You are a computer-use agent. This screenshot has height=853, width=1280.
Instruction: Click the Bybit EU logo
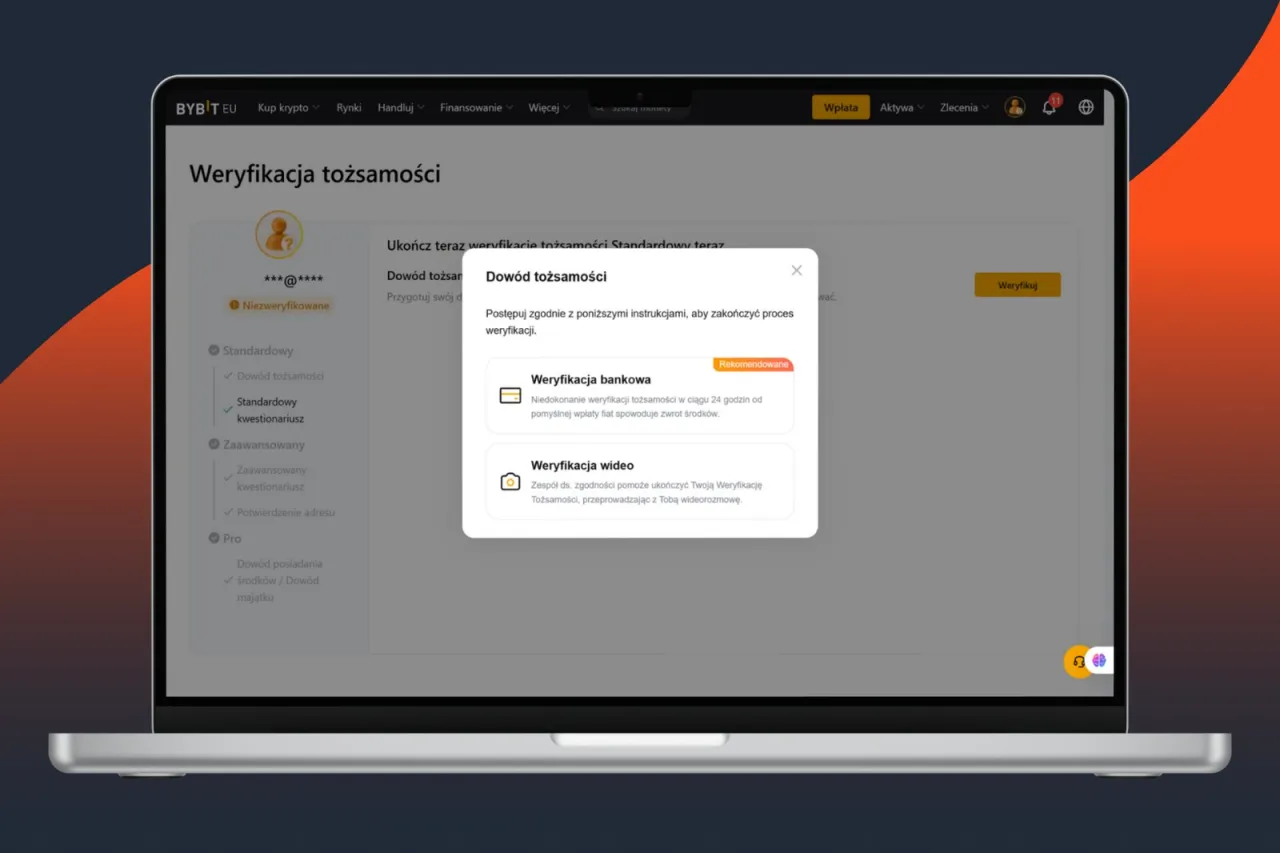coord(206,108)
